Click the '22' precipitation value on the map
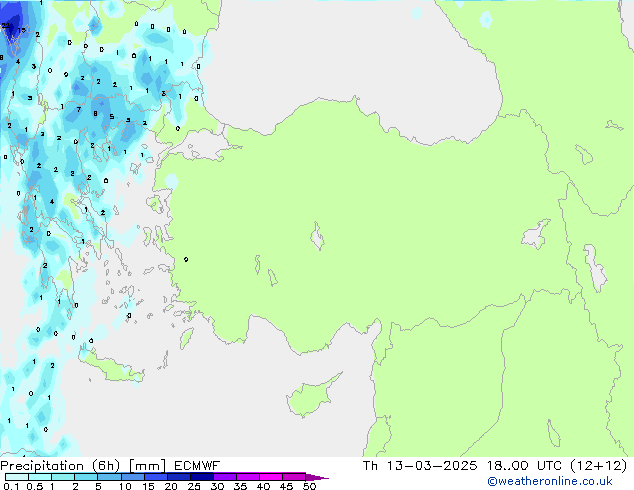The width and height of the screenshot is (634, 490). coord(6,25)
